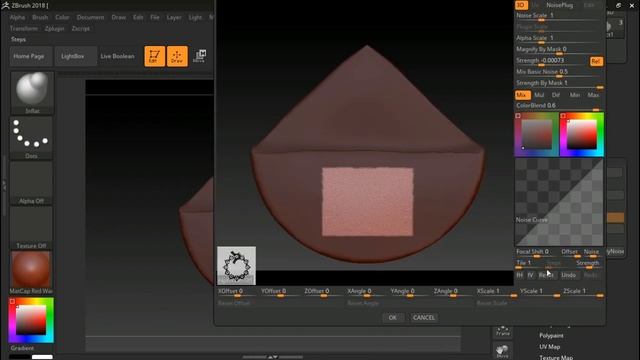
Task: Open the Draw menu
Action: point(119,18)
